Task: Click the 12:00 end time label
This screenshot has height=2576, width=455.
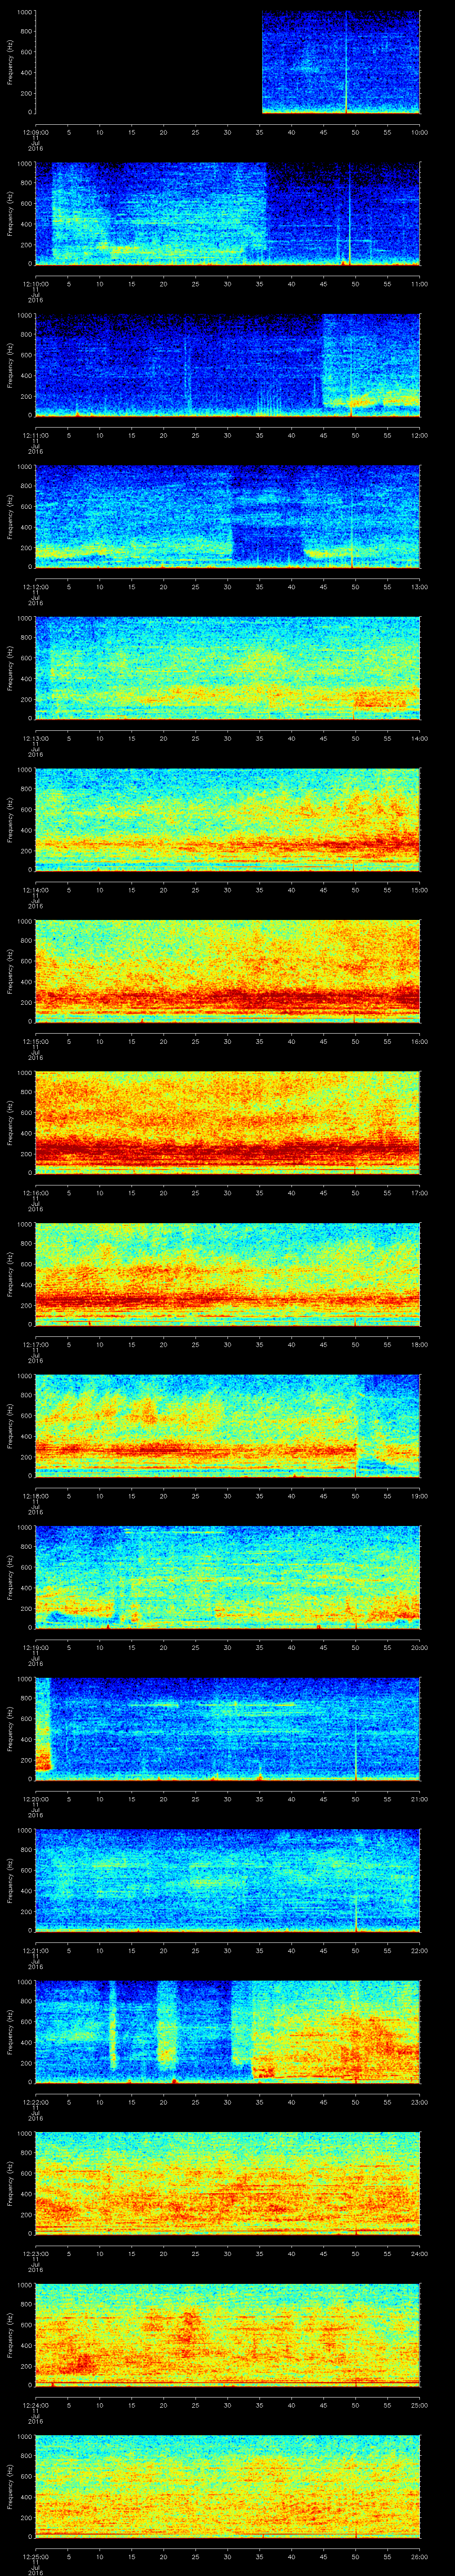Action: click(419, 435)
